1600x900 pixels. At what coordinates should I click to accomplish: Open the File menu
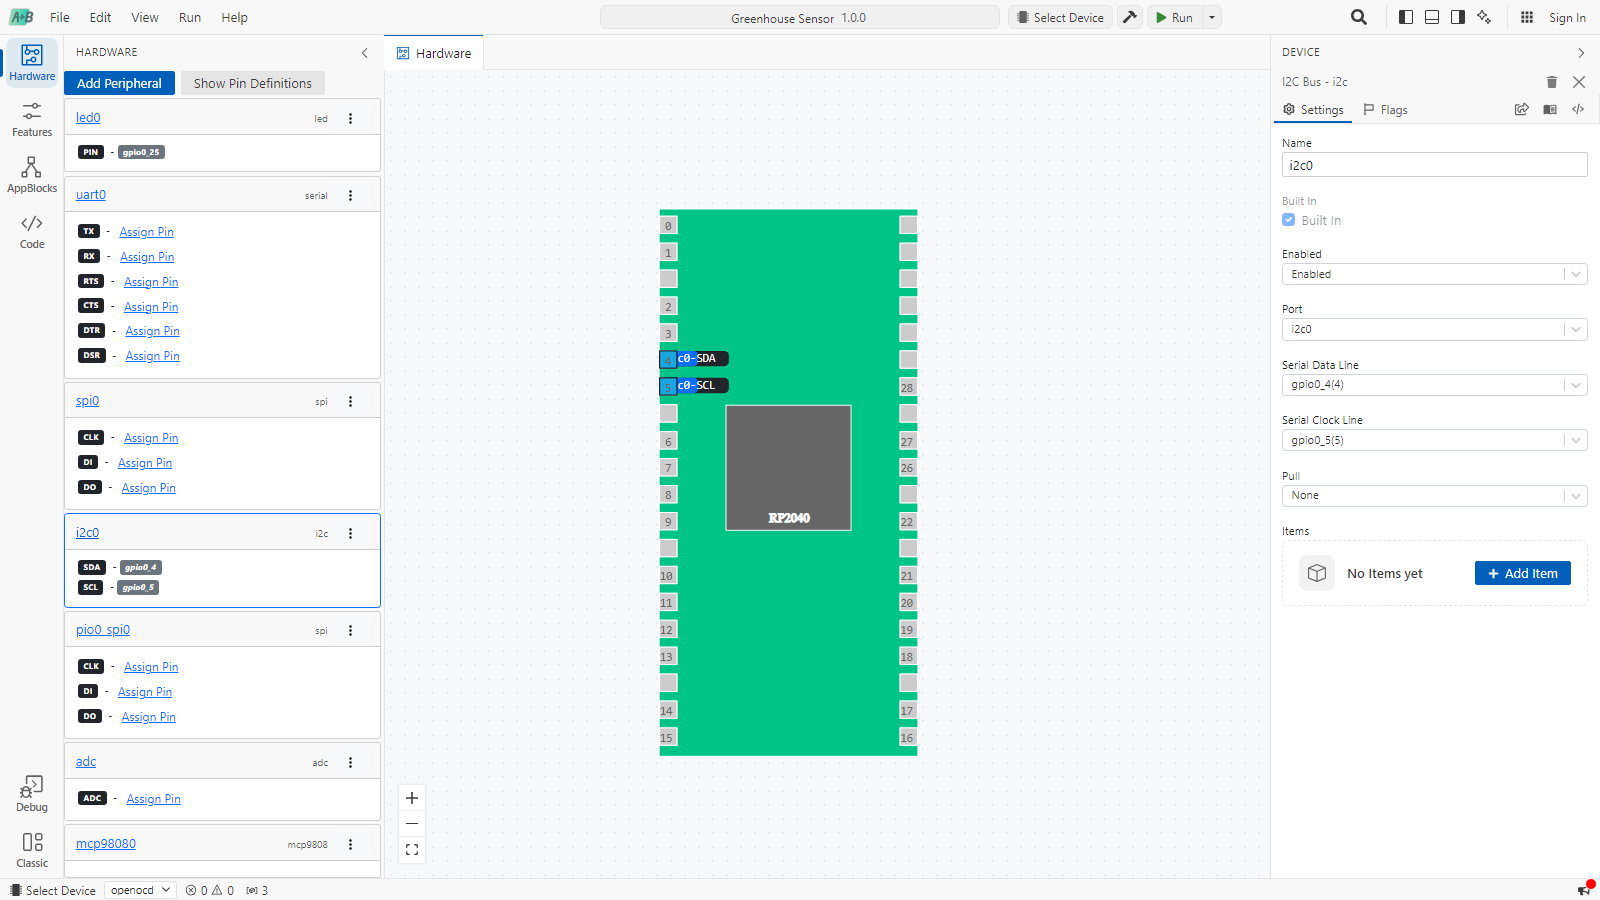60,17
